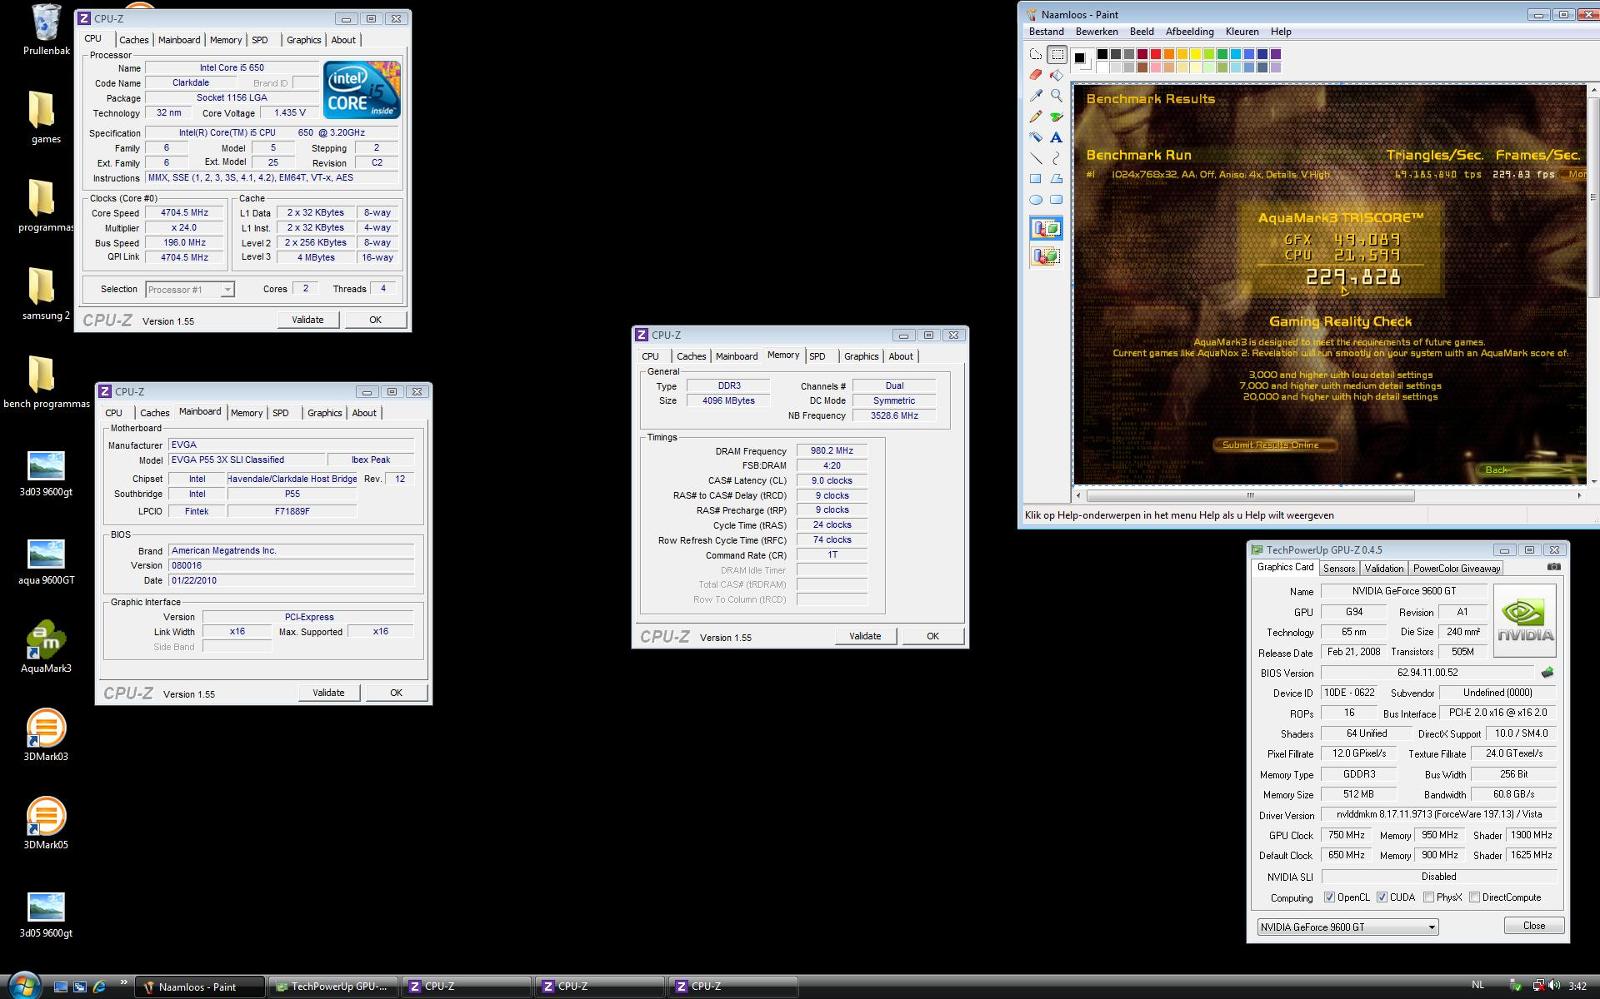
Task: Choose transparent selection mode option in Paint
Action: pos(1046,256)
